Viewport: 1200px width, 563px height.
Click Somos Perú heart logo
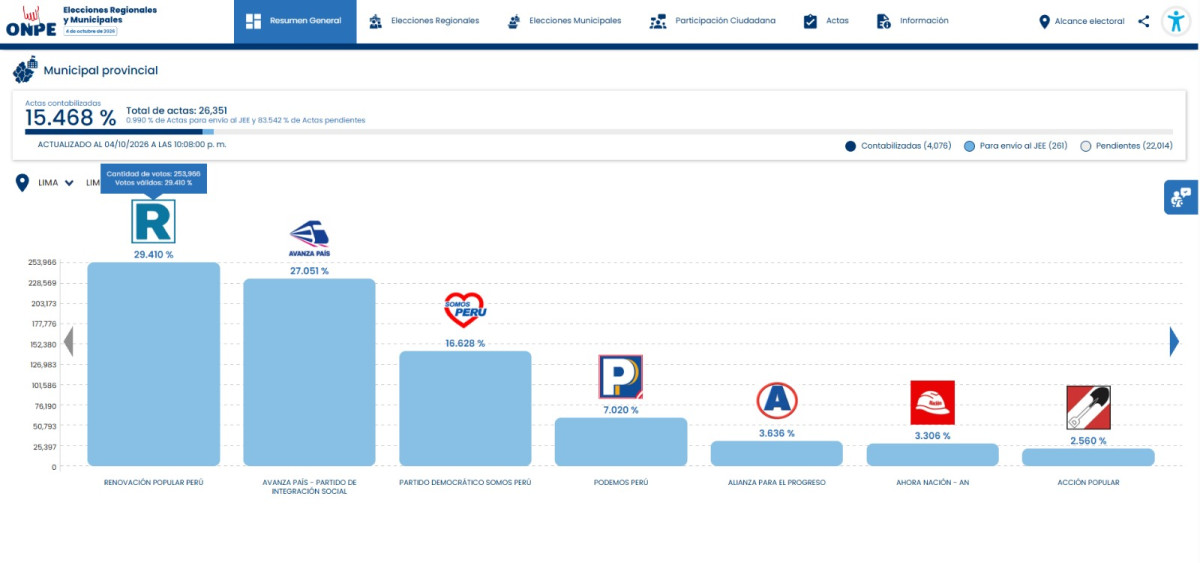(x=464, y=310)
